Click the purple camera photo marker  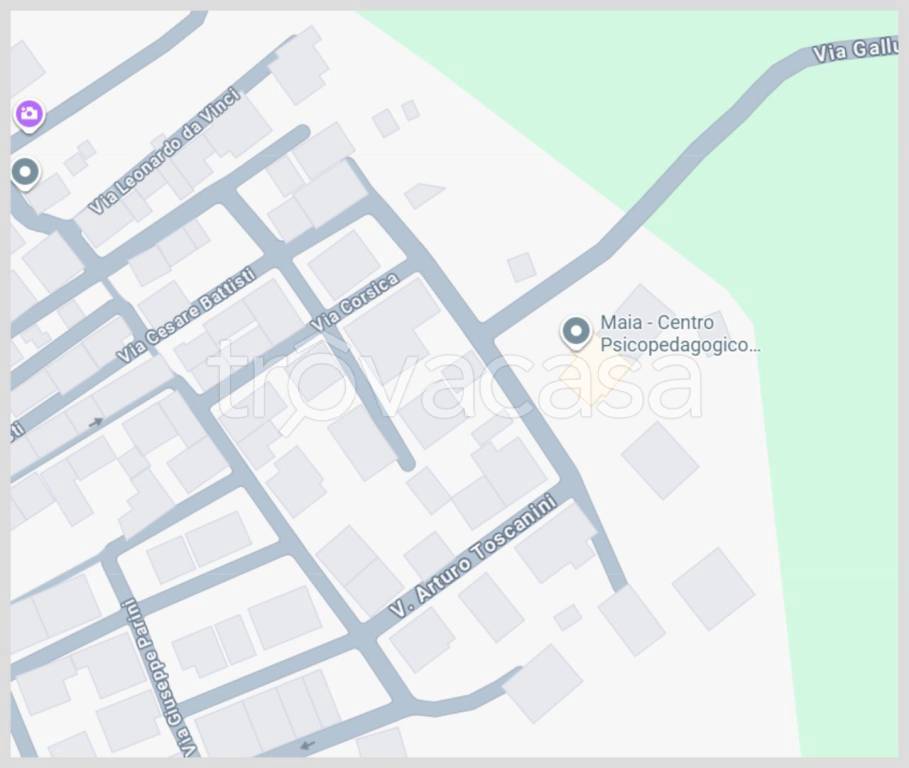point(29,114)
